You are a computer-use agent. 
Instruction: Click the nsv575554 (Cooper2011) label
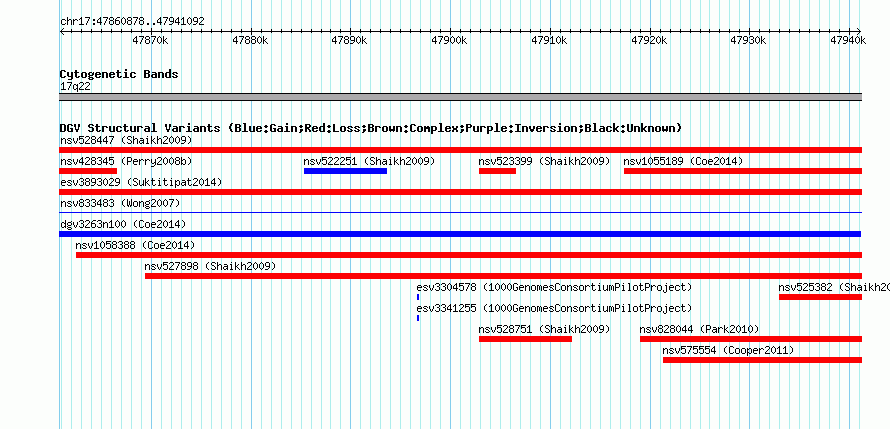(x=728, y=350)
